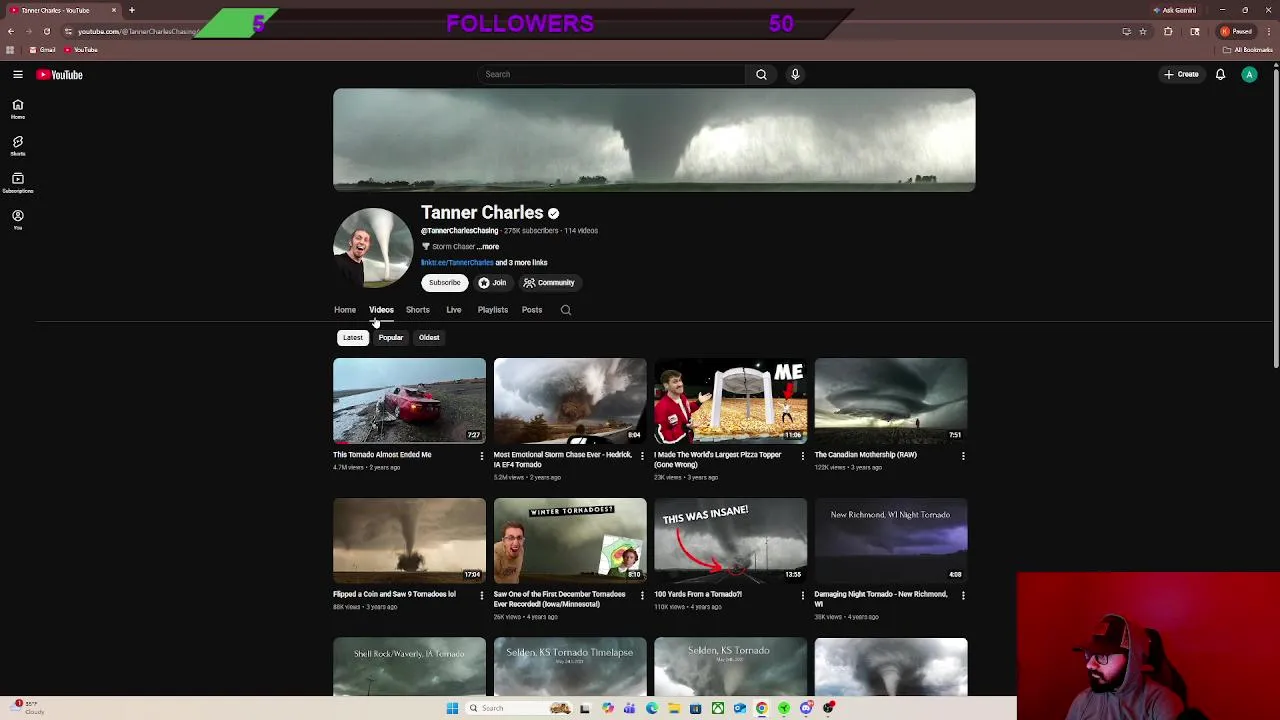Open options menu for 'First December Tornadoes' video
Viewport: 1280px width, 720px height.
642,596
